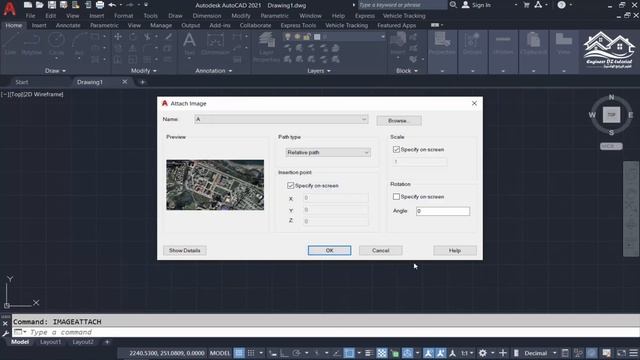Switch to the Layout1 tab
This screenshot has width=640, height=360.
coord(50,342)
